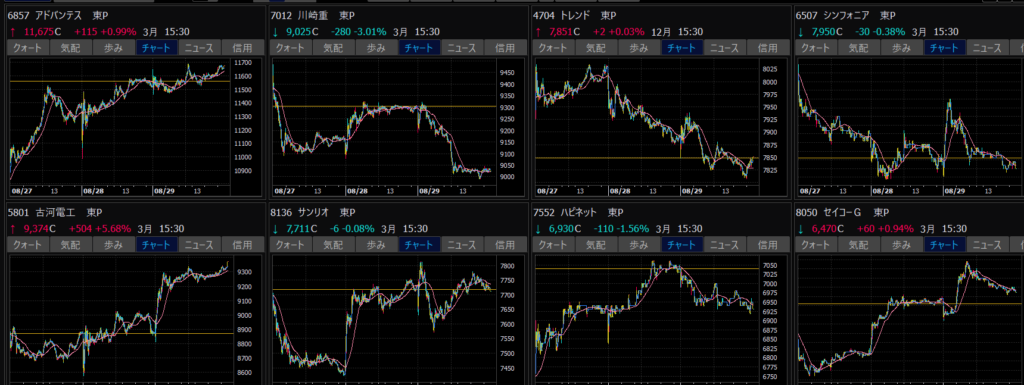The width and height of the screenshot is (1024, 385).
Task: Open the クォート tab for アドバンテス
Action: point(28,48)
